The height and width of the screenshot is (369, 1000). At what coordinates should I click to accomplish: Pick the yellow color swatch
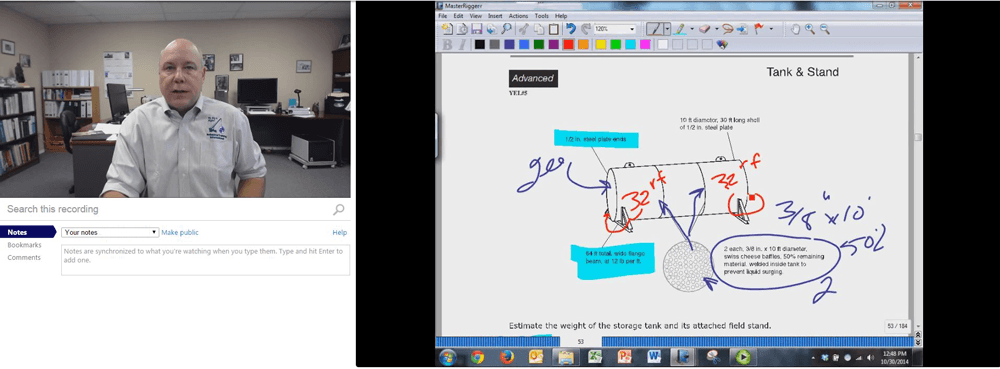[x=601, y=44]
